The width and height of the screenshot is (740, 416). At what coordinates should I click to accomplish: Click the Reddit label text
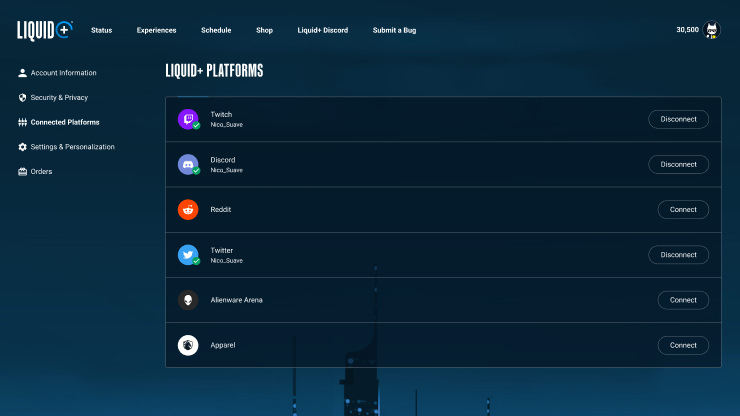(221, 210)
